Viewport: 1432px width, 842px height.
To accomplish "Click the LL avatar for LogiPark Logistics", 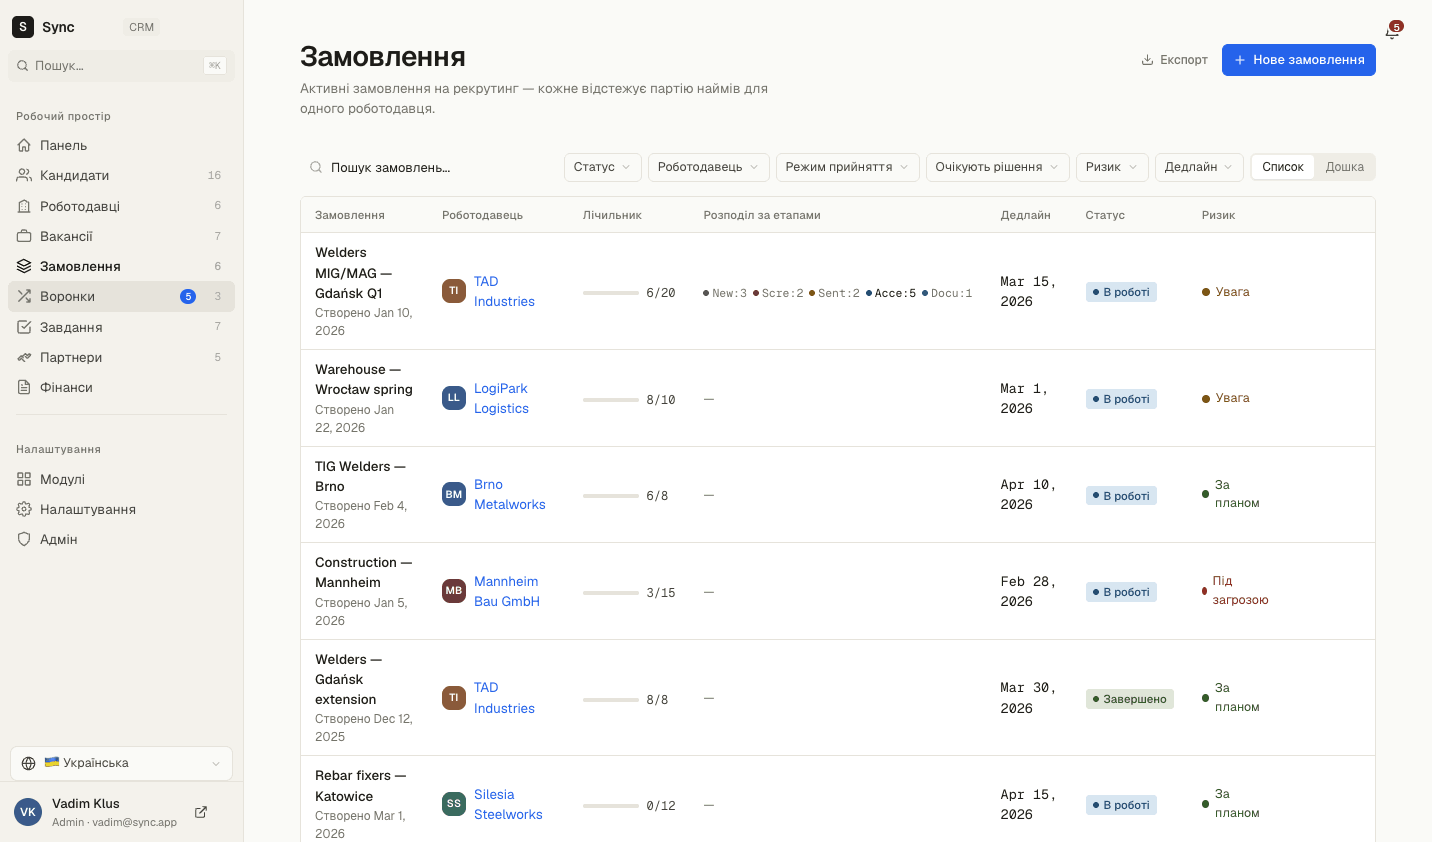I will (454, 398).
